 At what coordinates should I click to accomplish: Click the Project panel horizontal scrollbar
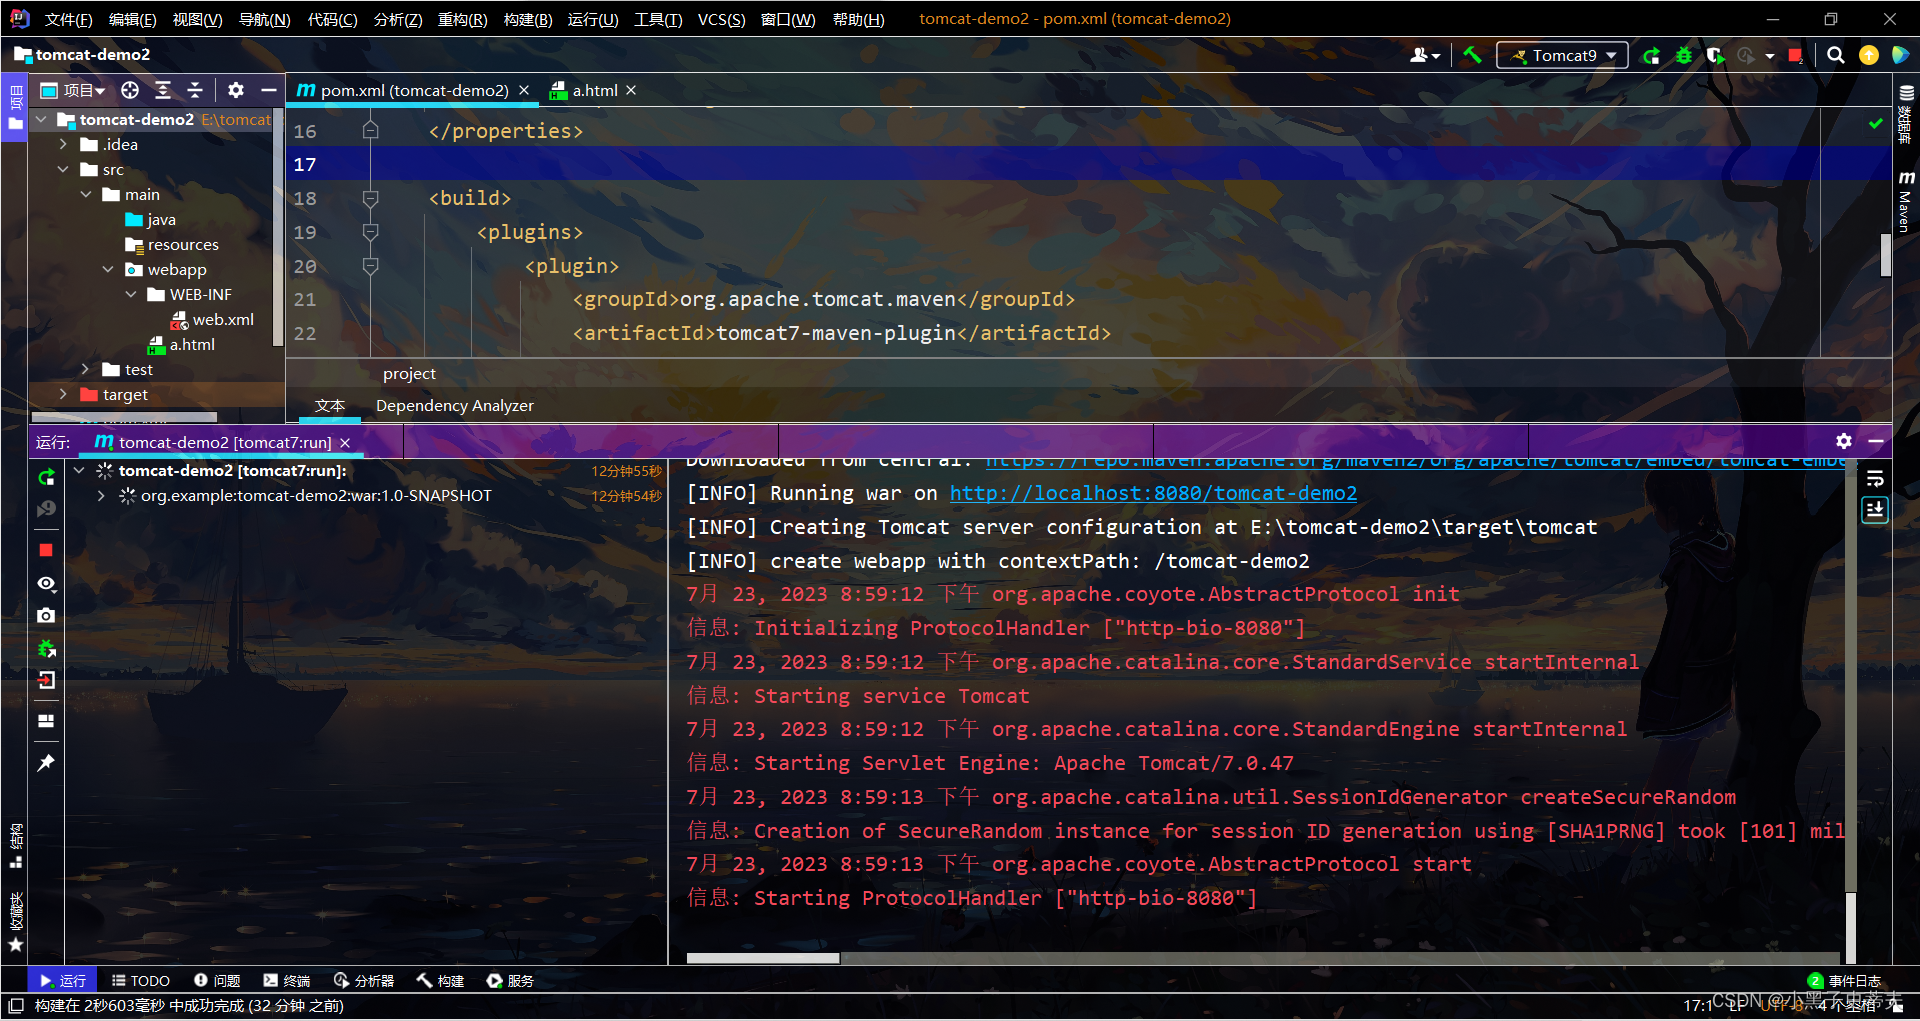pos(124,416)
